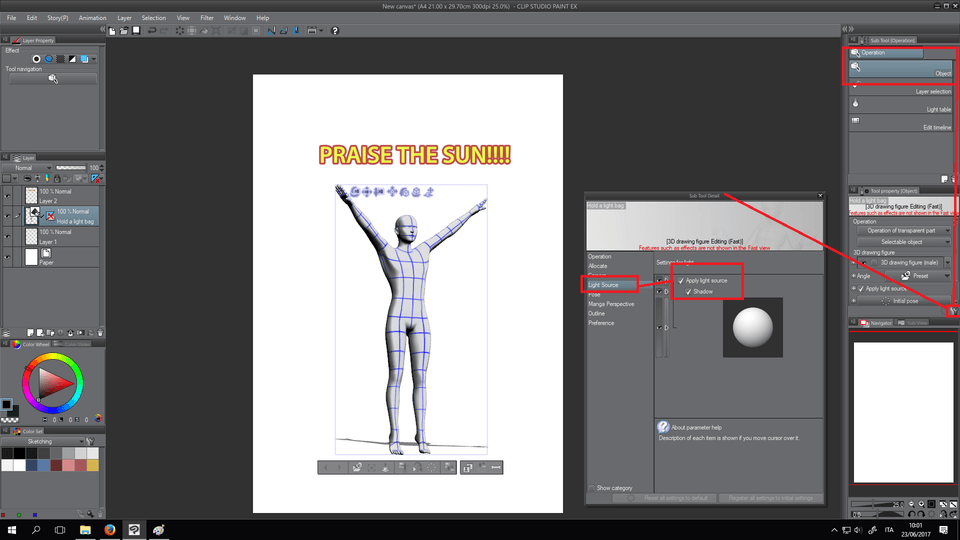Image resolution: width=960 pixels, height=540 pixels.
Task: Open the Filter menu
Action: [x=207, y=18]
